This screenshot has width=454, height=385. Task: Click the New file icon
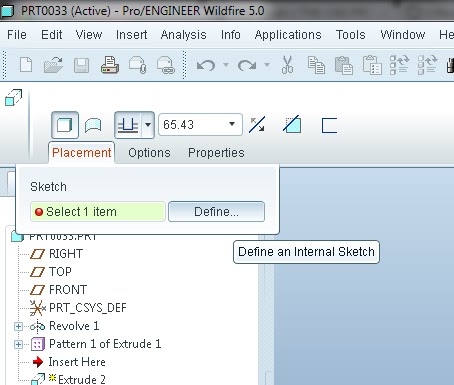(x=26, y=64)
